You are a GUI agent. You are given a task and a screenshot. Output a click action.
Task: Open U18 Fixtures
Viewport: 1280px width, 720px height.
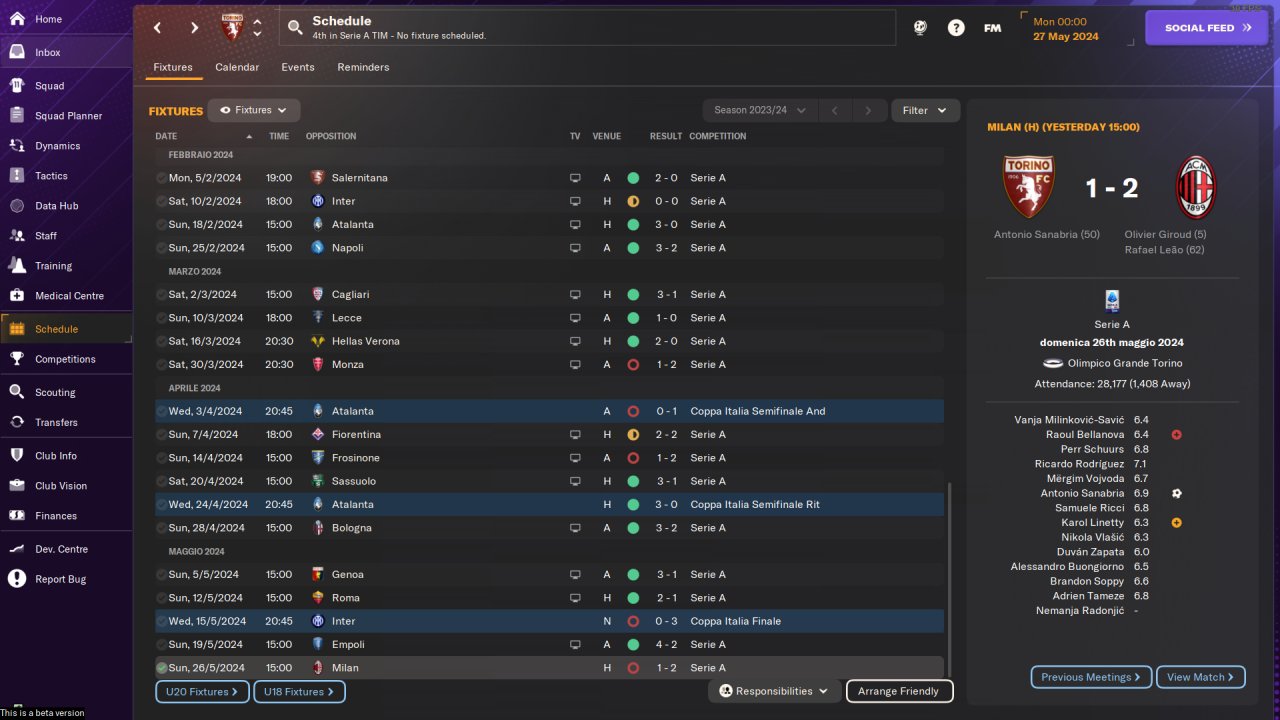299,691
